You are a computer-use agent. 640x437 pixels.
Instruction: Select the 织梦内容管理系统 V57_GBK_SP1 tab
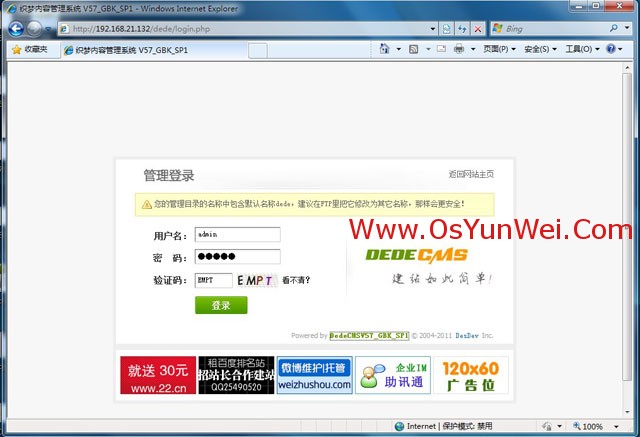pyautogui.click(x=154, y=50)
